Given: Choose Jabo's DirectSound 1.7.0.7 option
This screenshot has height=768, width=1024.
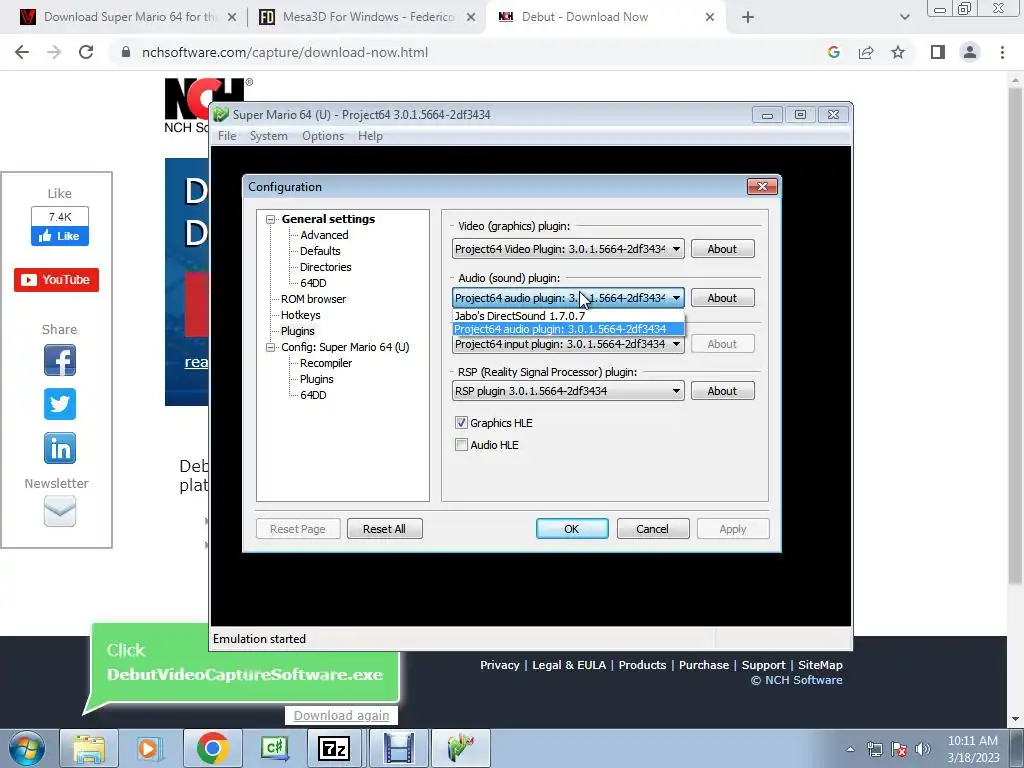Looking at the screenshot, I should (568, 316).
